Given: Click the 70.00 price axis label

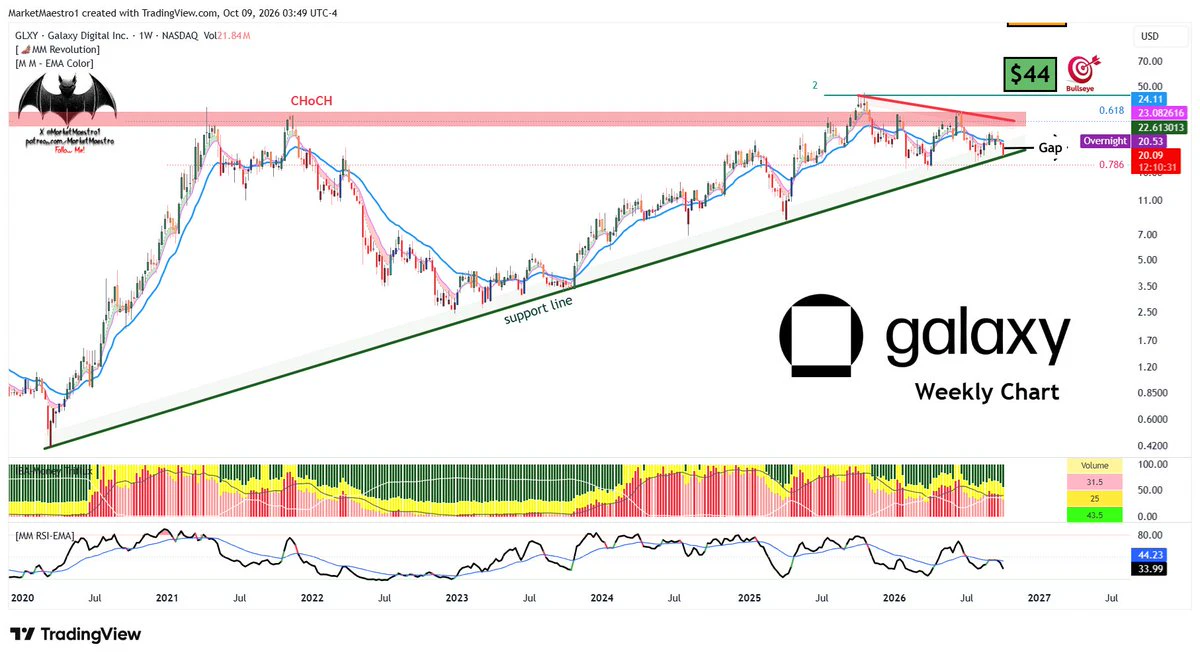Looking at the screenshot, I should click(x=1148, y=61).
